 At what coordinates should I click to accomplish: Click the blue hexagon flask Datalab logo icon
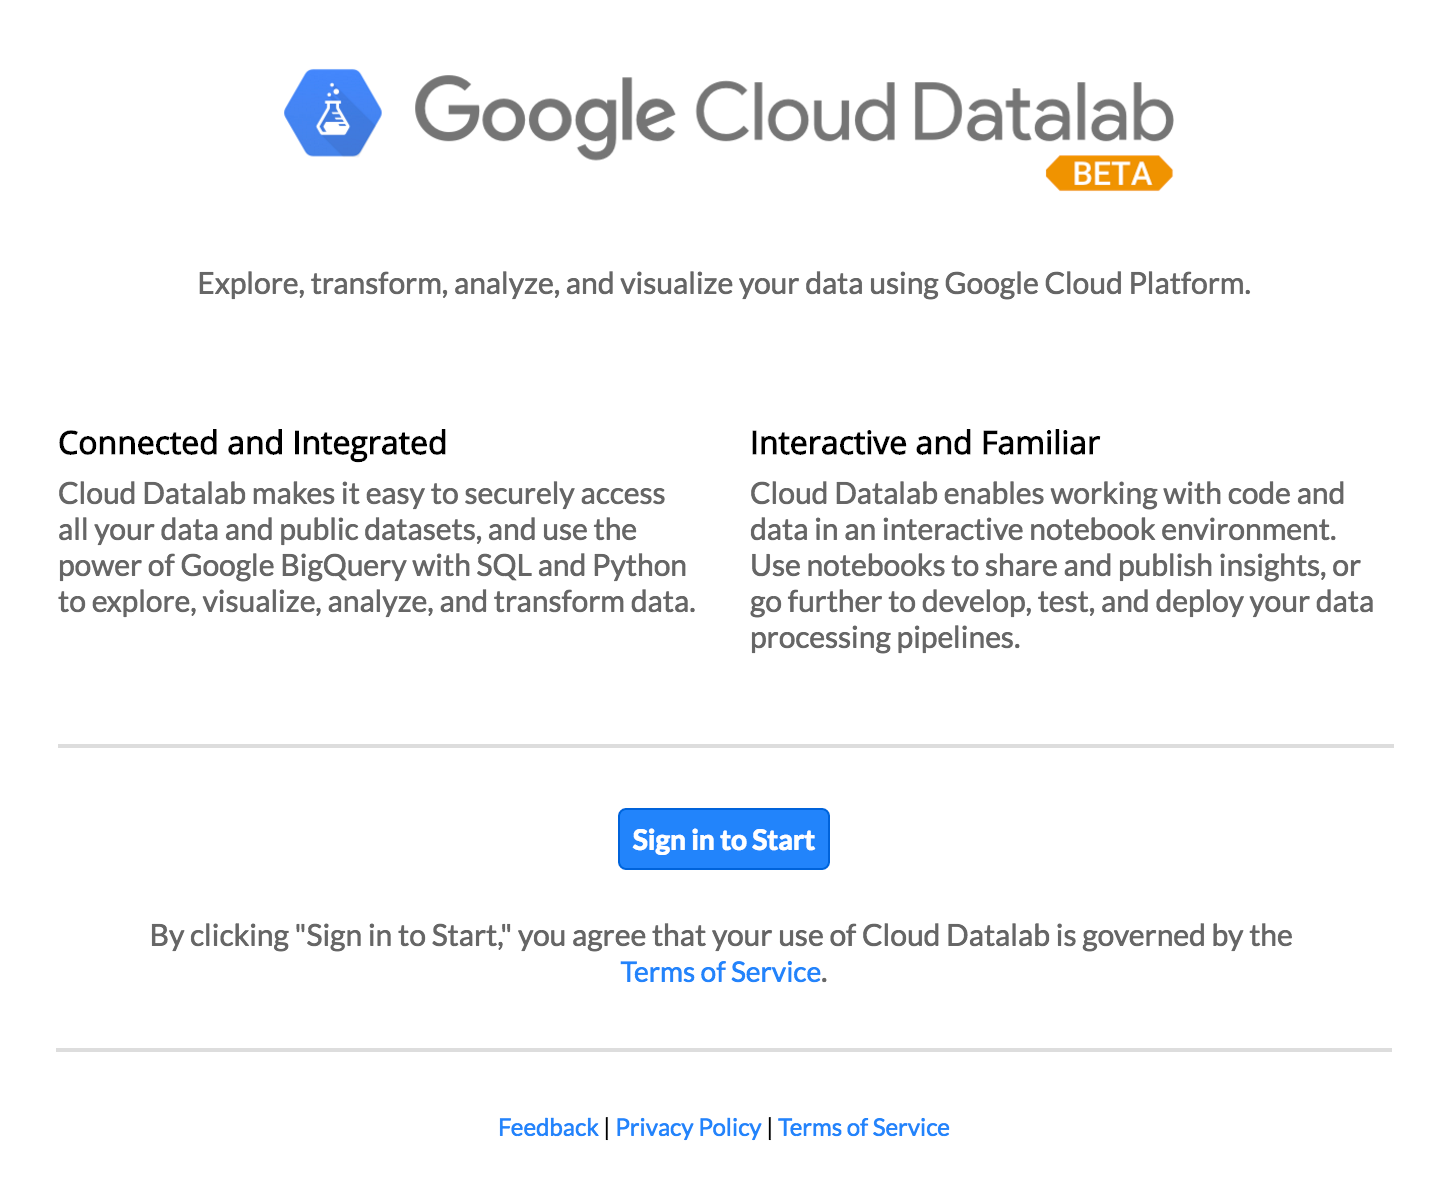(333, 113)
